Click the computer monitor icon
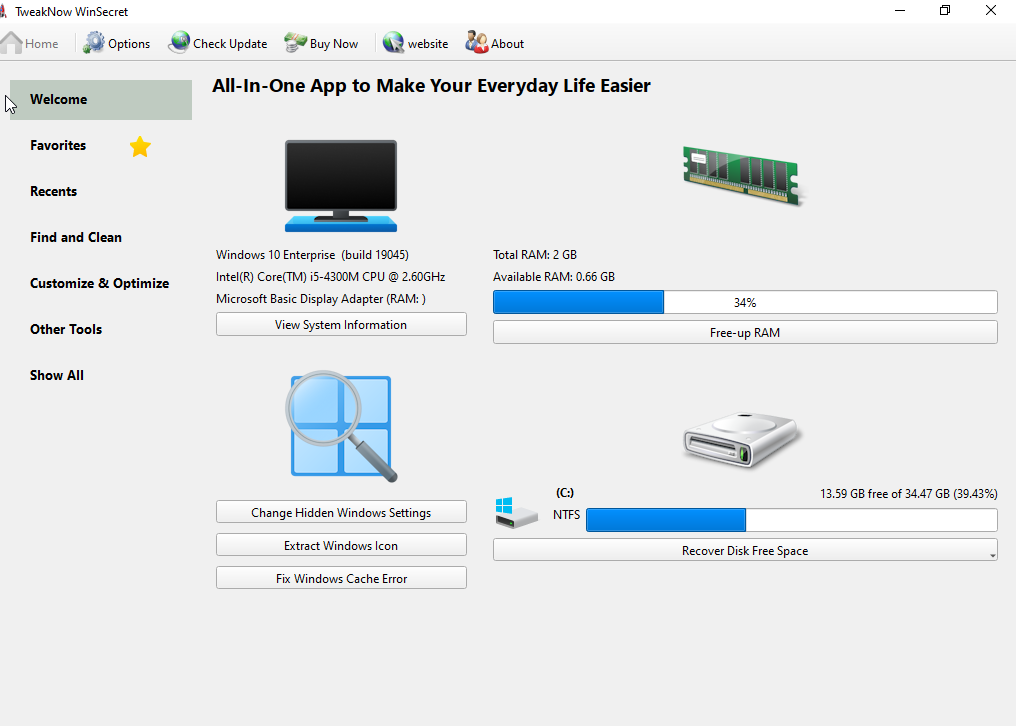The height and width of the screenshot is (726, 1017). click(341, 186)
